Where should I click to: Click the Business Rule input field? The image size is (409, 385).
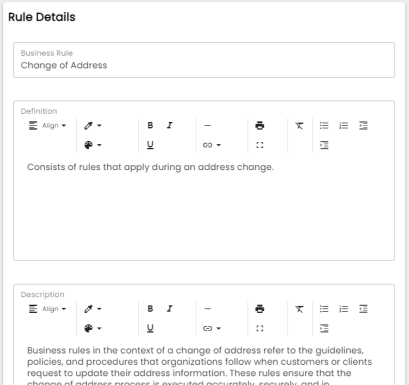[x=204, y=60]
